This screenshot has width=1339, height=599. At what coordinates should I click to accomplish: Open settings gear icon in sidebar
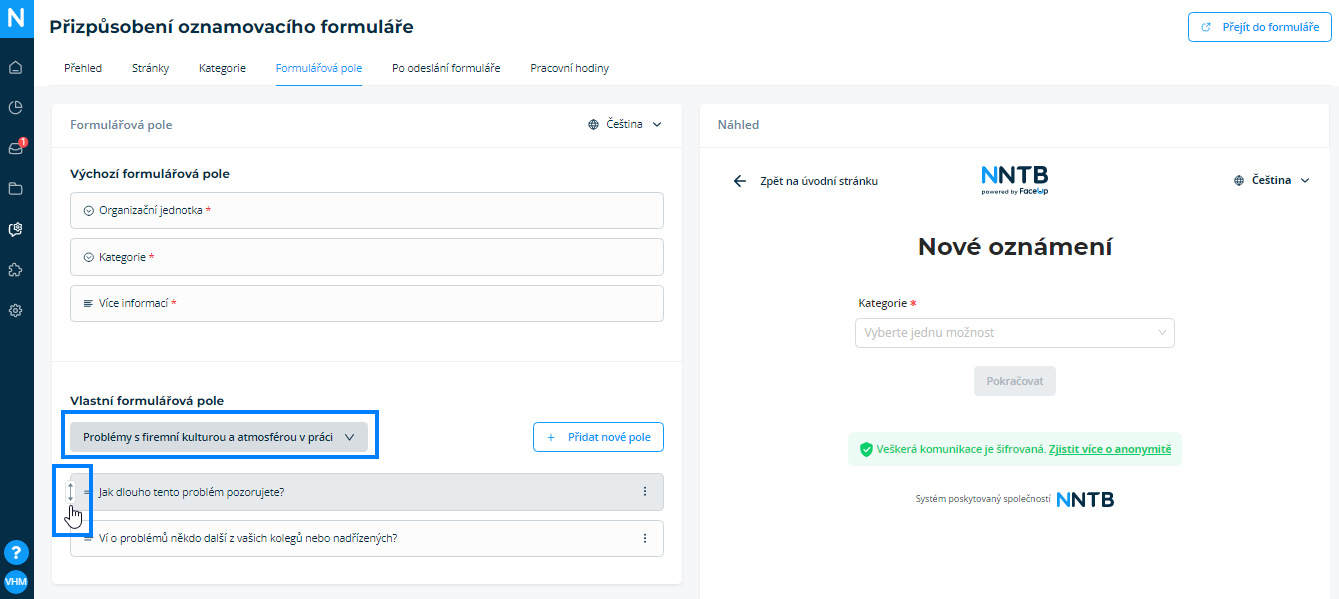[15, 310]
